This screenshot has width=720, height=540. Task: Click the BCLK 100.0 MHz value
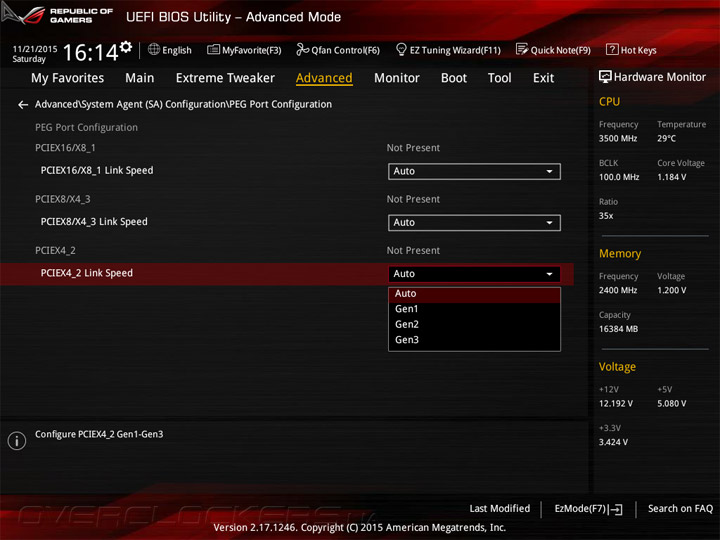point(619,177)
